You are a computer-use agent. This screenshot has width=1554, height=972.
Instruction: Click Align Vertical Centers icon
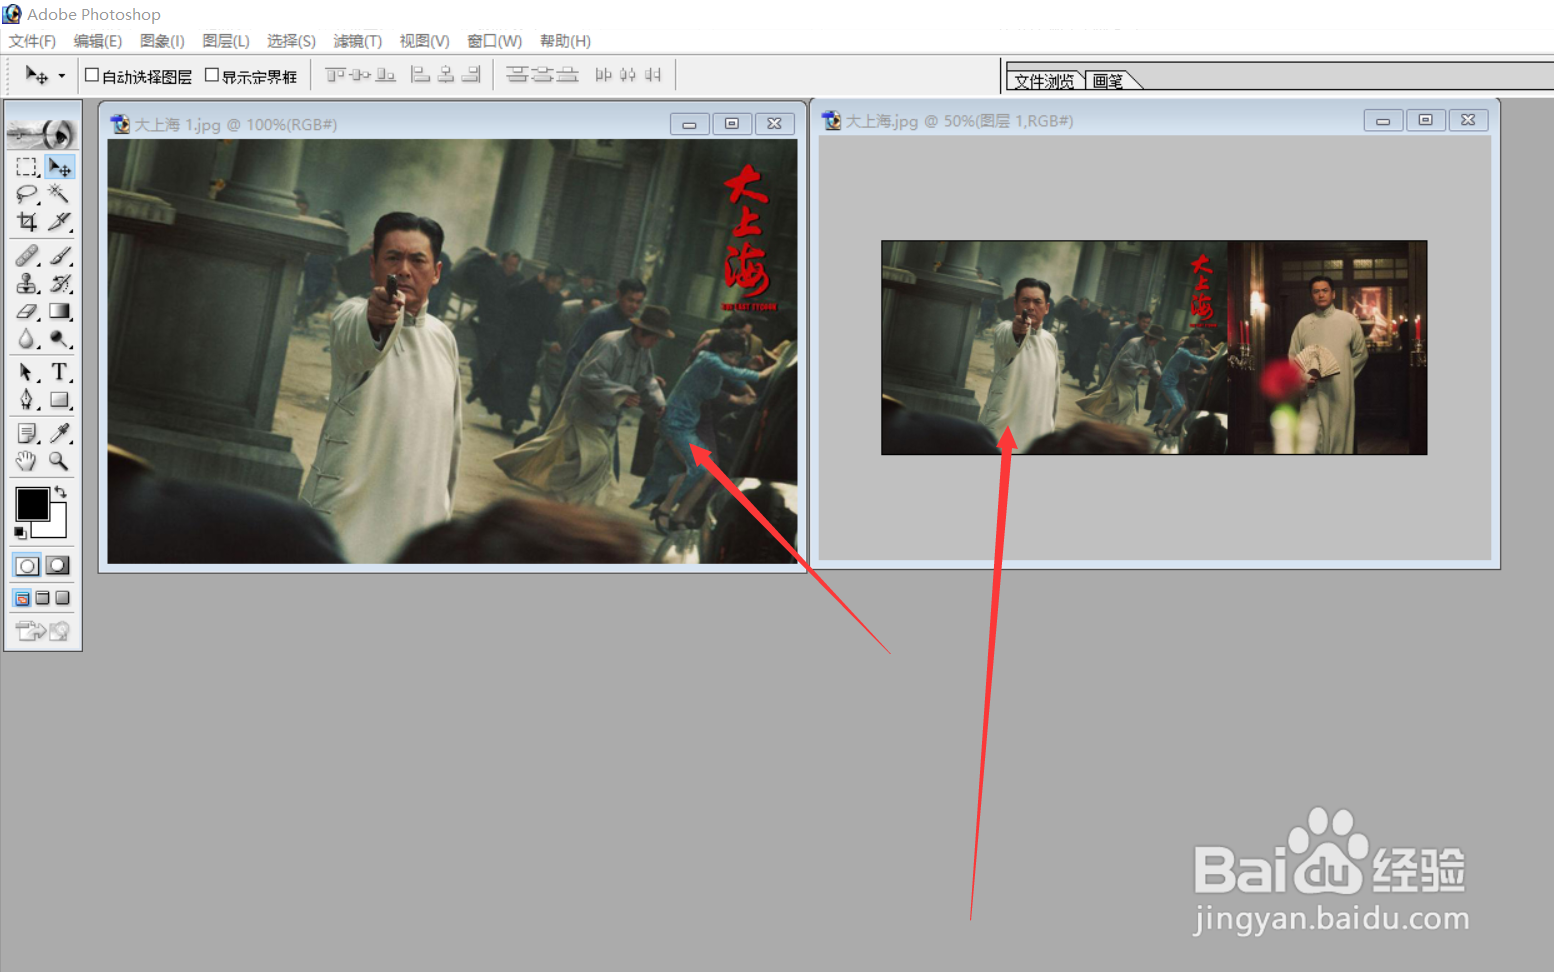point(360,75)
